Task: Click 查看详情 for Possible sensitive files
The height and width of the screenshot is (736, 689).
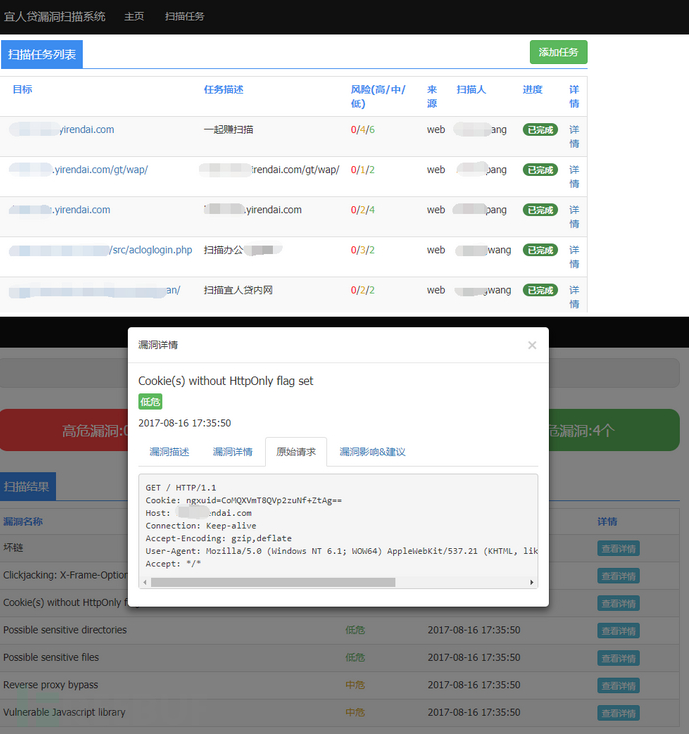Action: click(x=618, y=658)
